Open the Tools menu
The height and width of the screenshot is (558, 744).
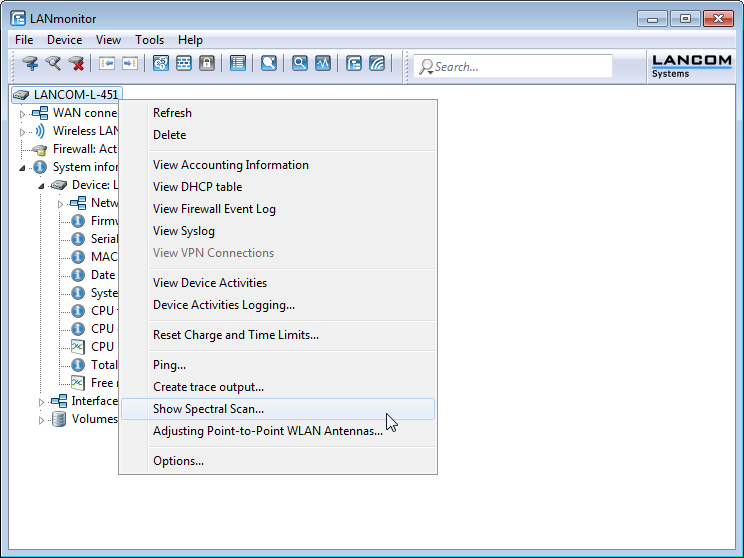[x=150, y=40]
